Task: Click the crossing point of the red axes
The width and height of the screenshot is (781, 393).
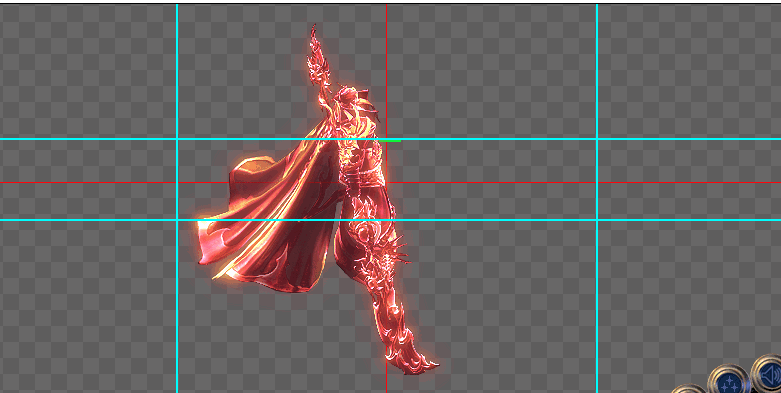Action: 387,183
